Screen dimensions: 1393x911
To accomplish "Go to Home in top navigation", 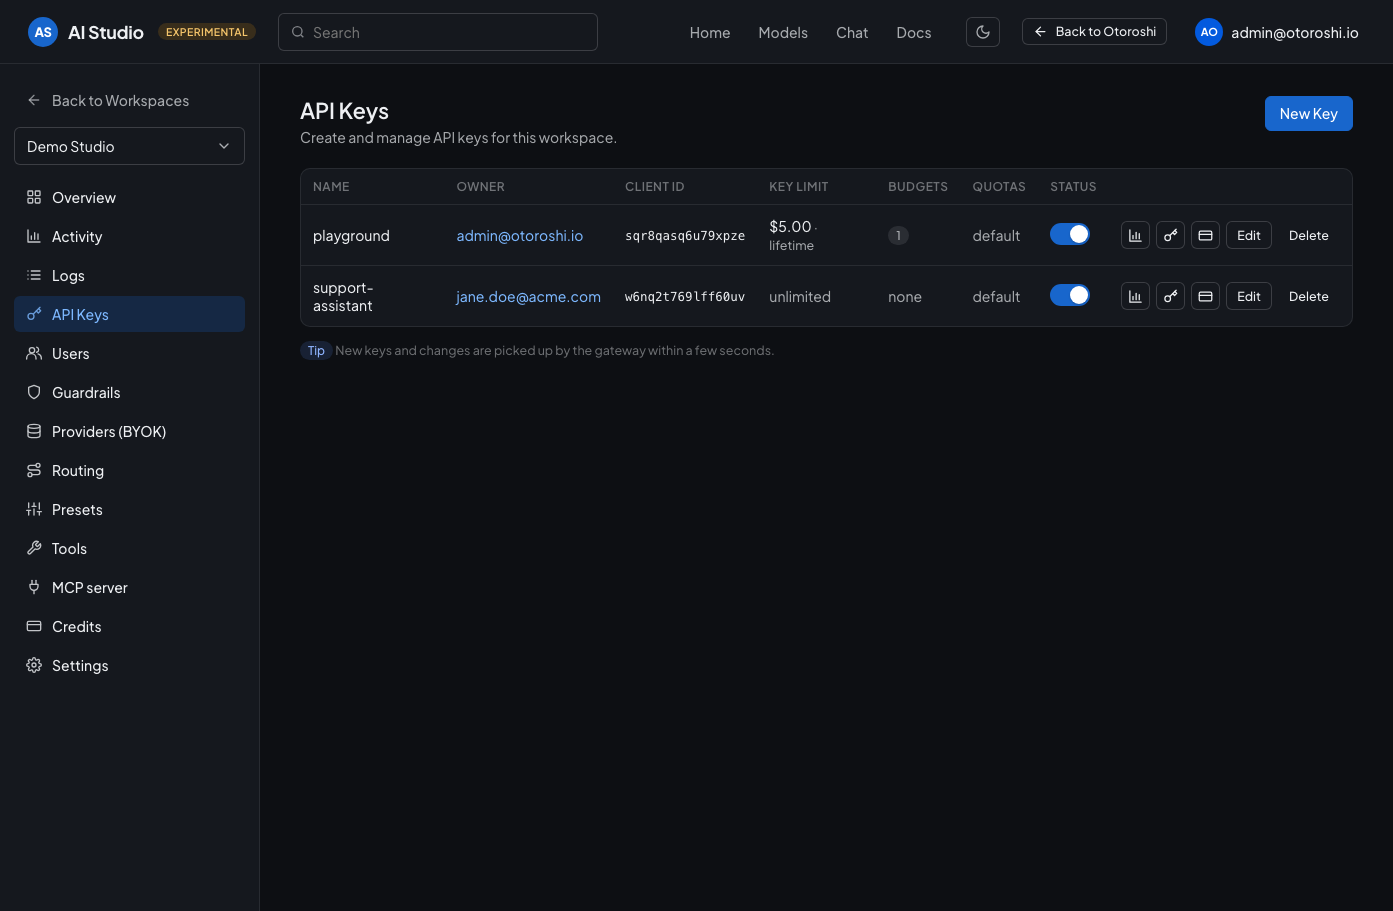I will click(x=710, y=32).
